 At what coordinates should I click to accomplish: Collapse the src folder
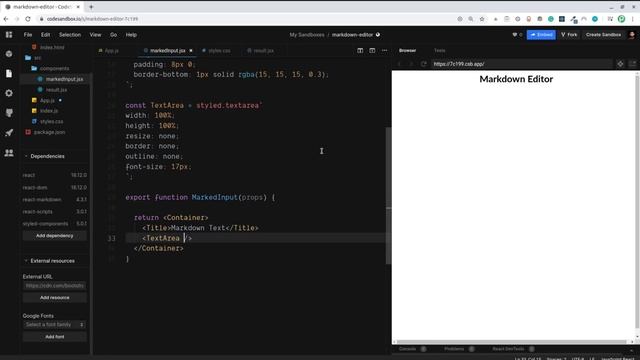33,58
